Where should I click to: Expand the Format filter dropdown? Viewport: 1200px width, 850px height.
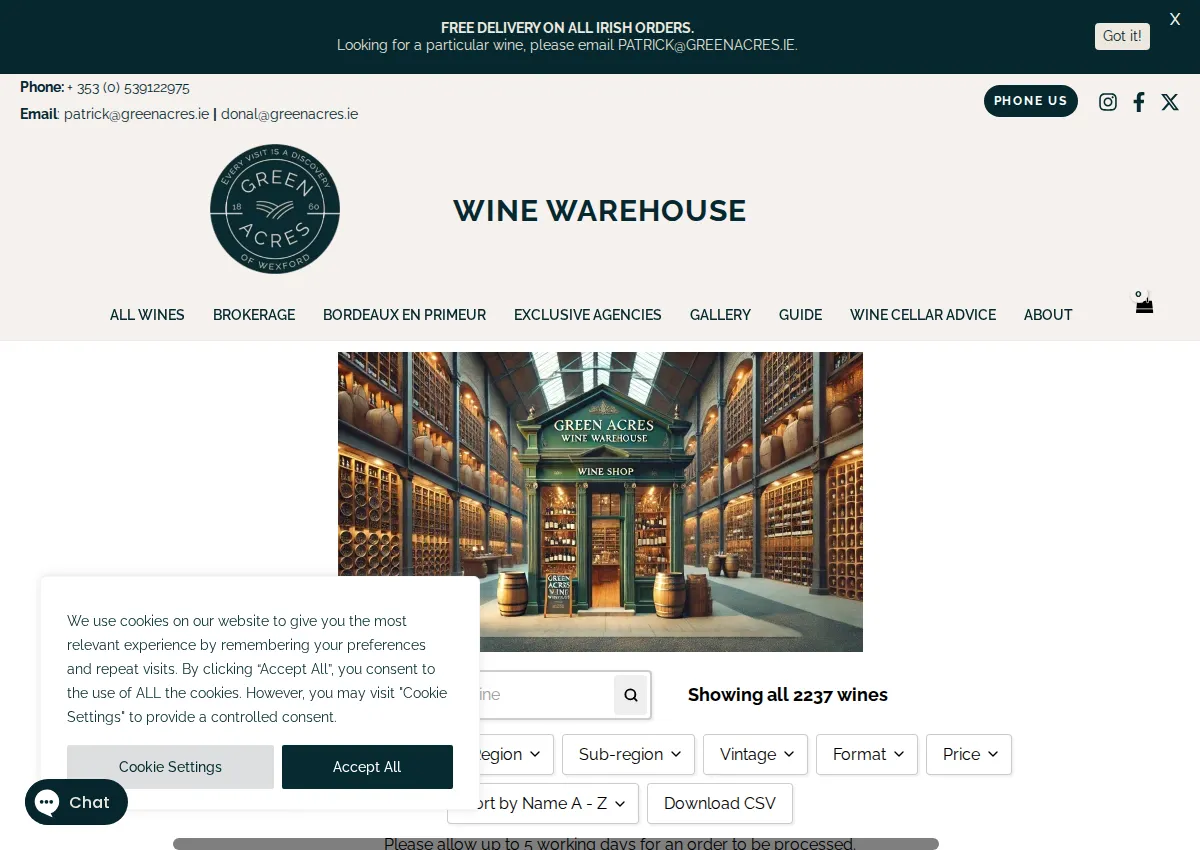pyautogui.click(x=867, y=754)
